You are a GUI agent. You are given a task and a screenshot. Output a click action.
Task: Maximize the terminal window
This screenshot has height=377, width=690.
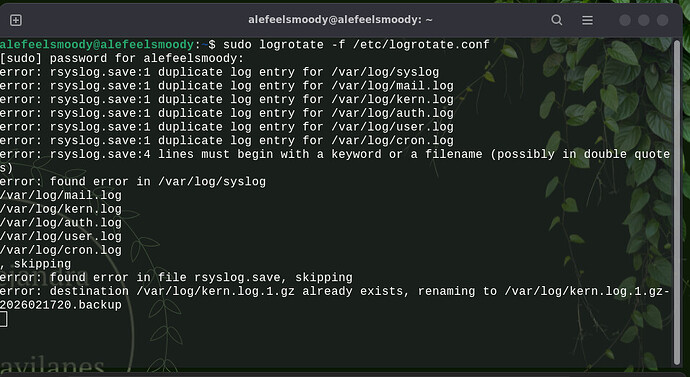pyautogui.click(x=644, y=20)
